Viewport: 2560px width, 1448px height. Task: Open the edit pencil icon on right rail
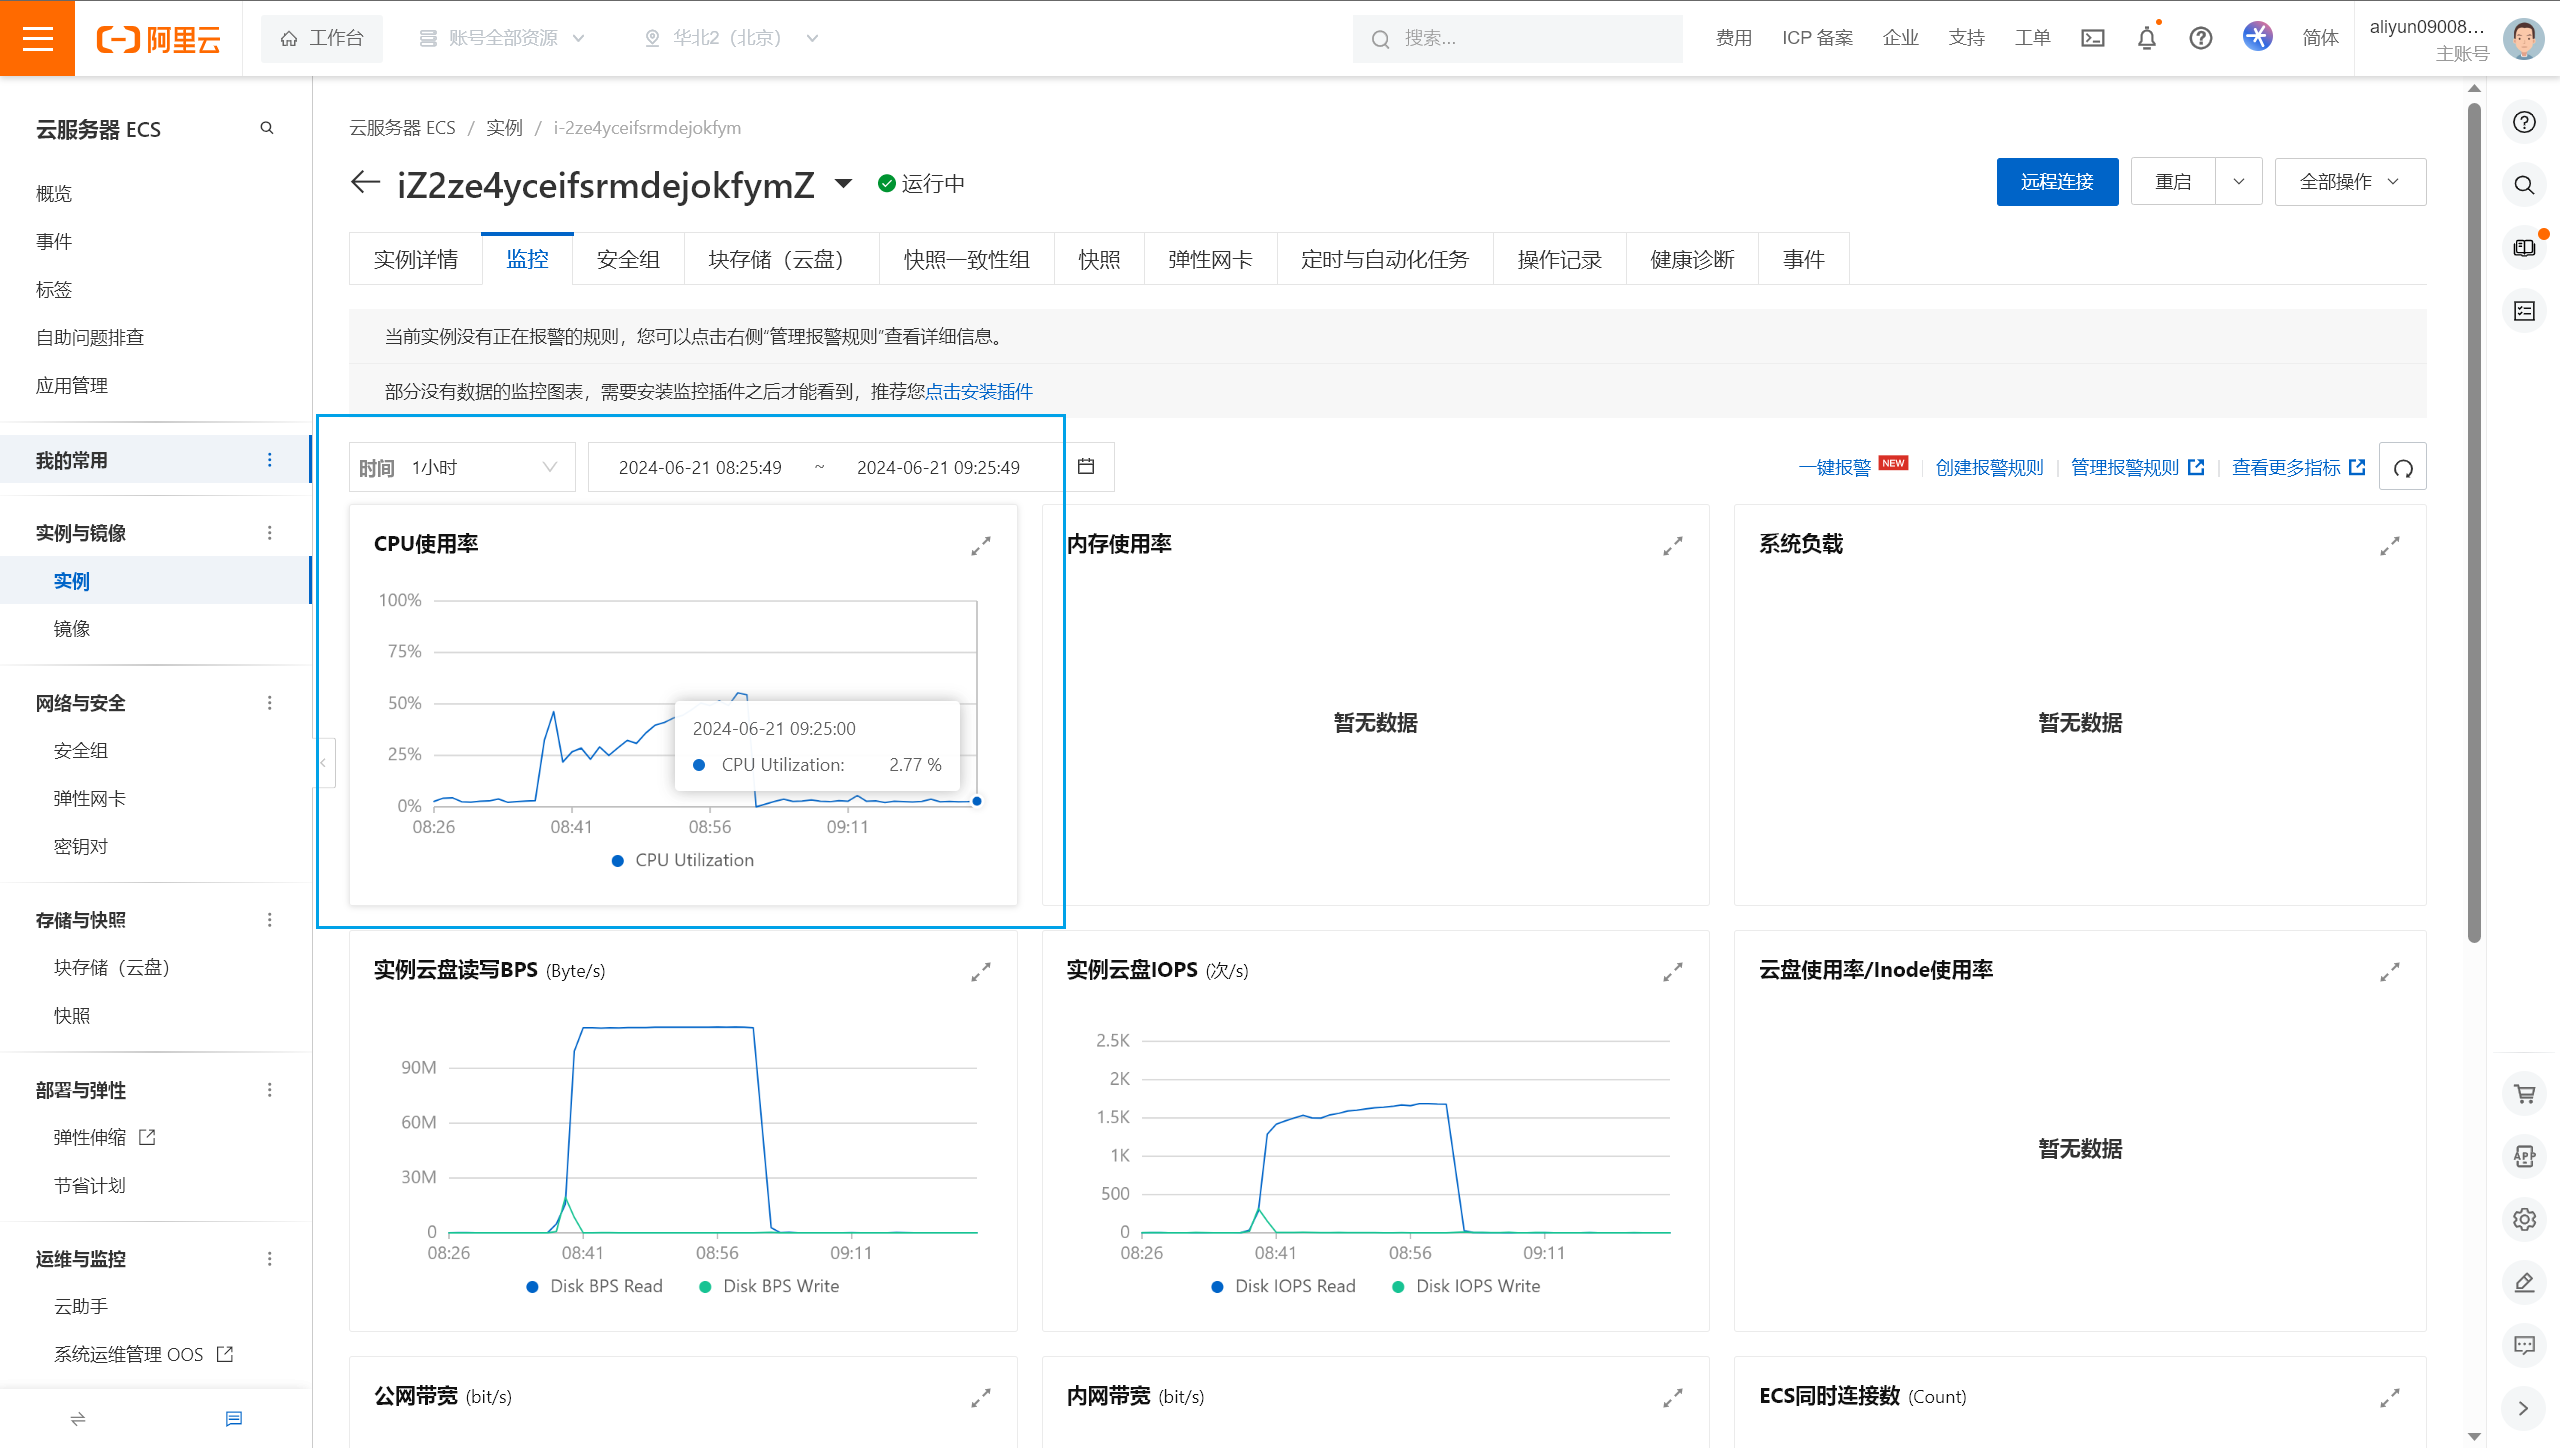click(2525, 1282)
